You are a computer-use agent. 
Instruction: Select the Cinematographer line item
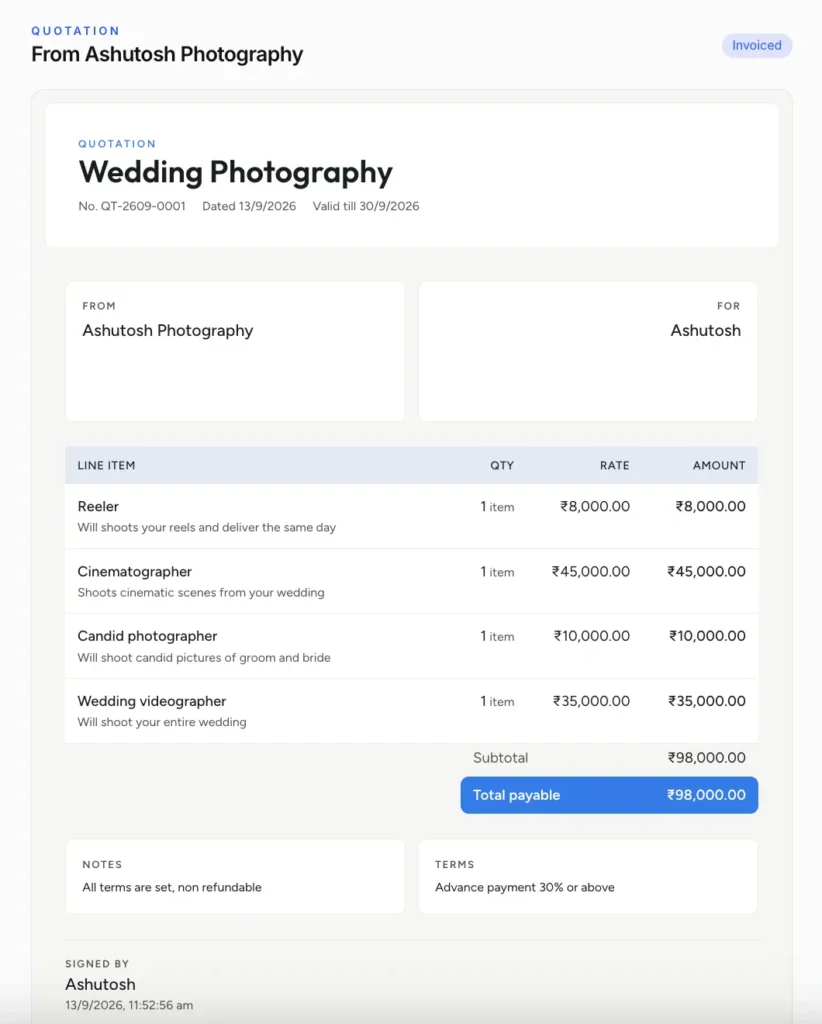coord(411,581)
